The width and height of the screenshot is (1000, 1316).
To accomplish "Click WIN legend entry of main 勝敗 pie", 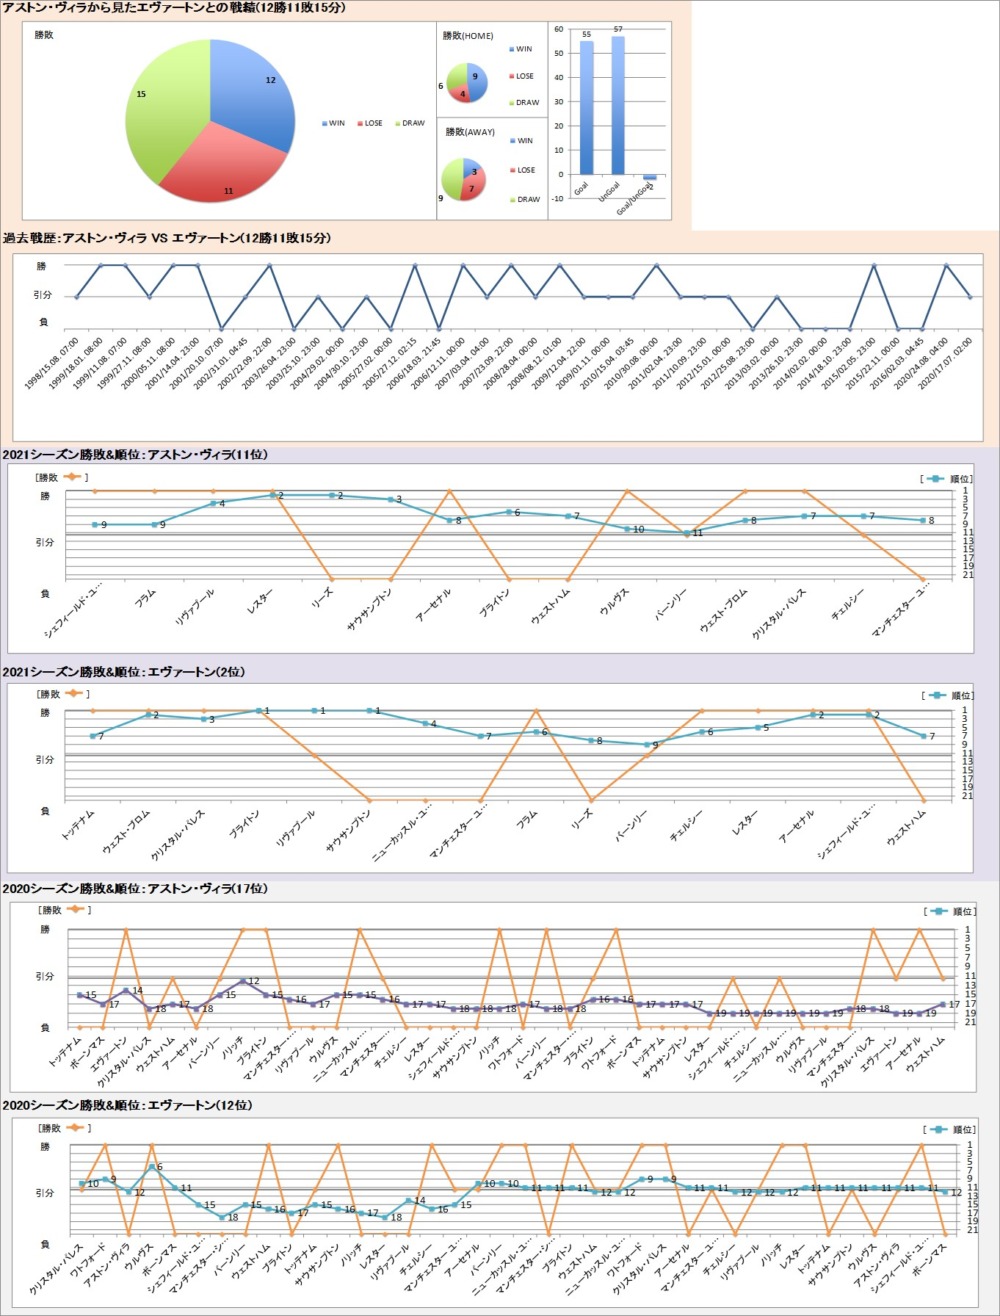I will [333, 124].
